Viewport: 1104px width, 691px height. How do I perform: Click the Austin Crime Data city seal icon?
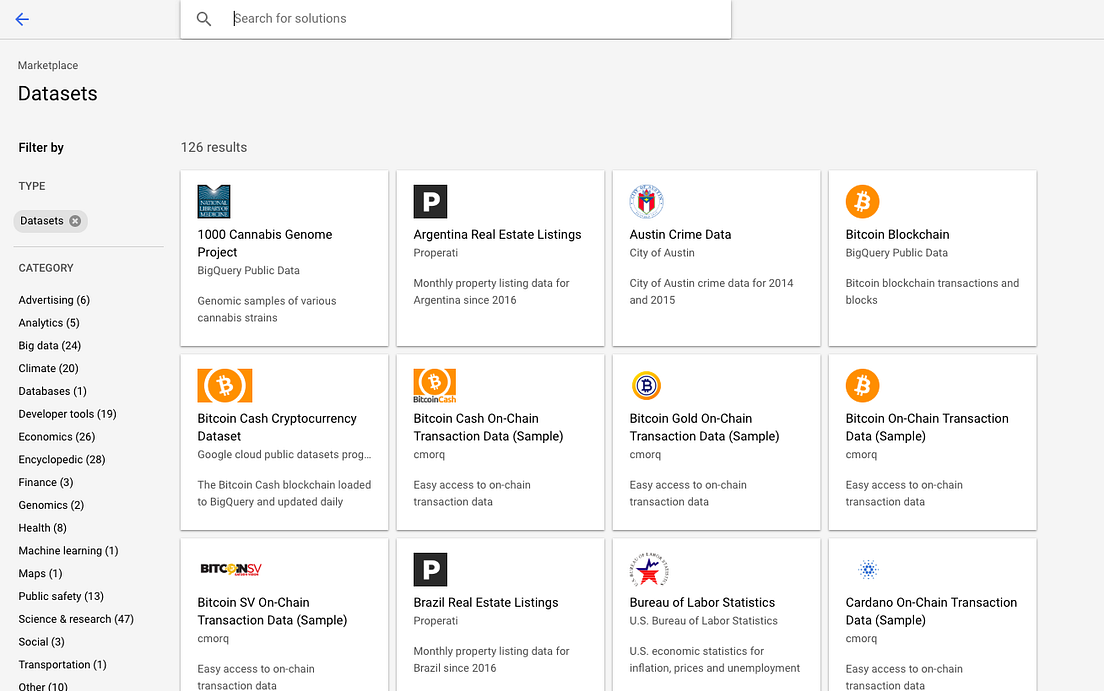click(x=646, y=201)
